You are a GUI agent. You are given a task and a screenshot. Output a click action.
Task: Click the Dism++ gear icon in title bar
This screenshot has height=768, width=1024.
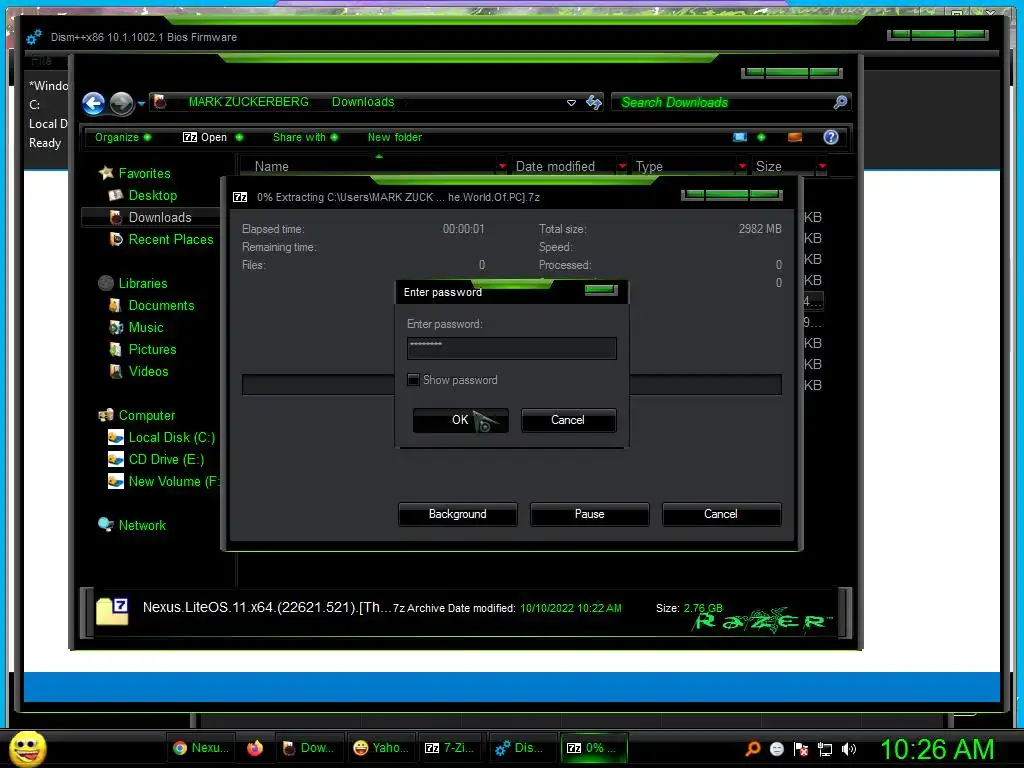point(34,37)
